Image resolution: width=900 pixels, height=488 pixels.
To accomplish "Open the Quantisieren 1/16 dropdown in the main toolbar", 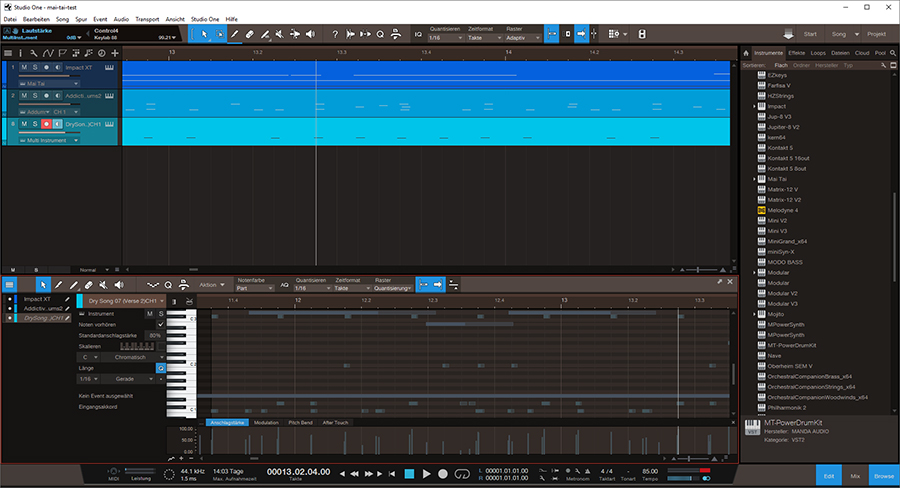I will pyautogui.click(x=445, y=38).
